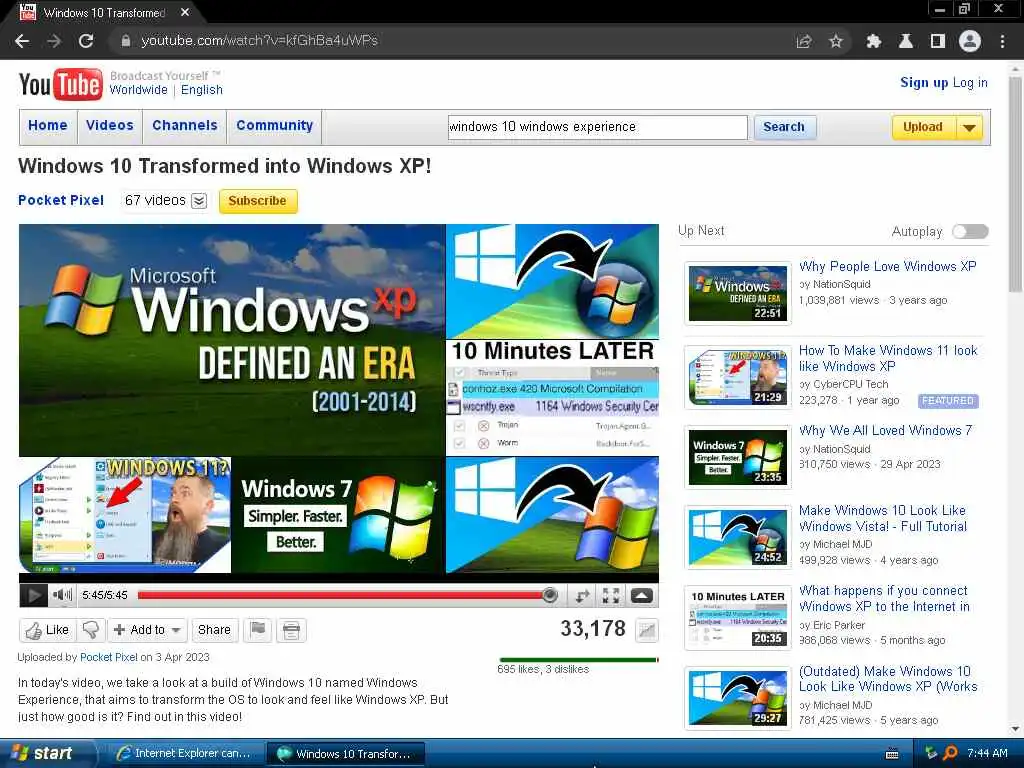1024x768 pixels.
Task: Switch to Internet Explorer taskbar item
Action: (184, 754)
